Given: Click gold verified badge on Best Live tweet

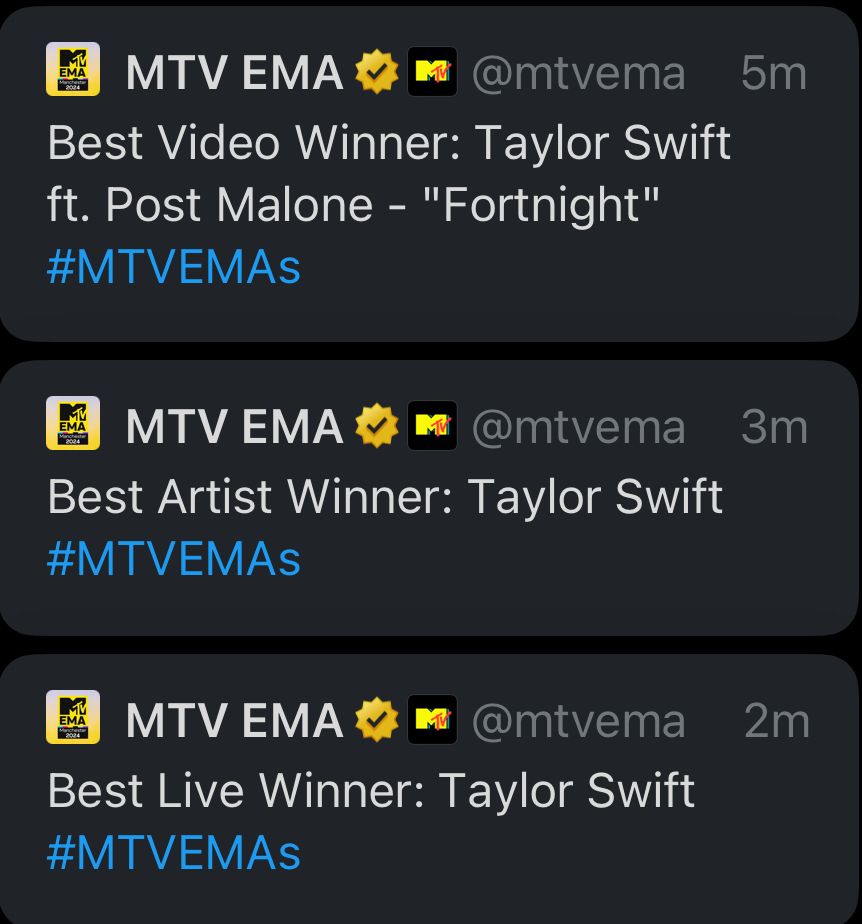Looking at the screenshot, I should click(376, 720).
